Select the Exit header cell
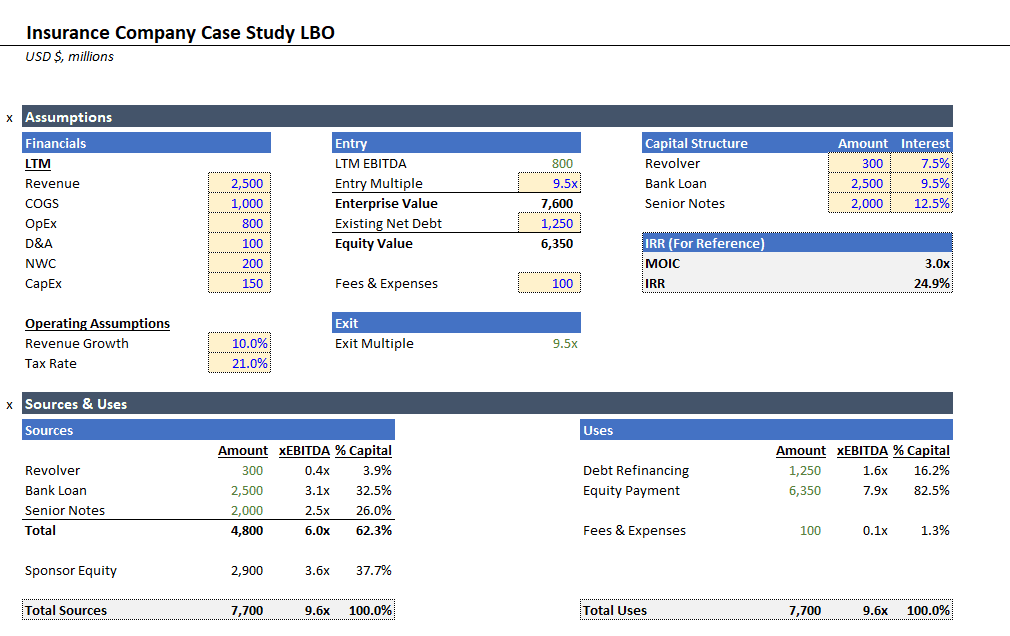This screenshot has height=636, width=1010. click(x=456, y=323)
